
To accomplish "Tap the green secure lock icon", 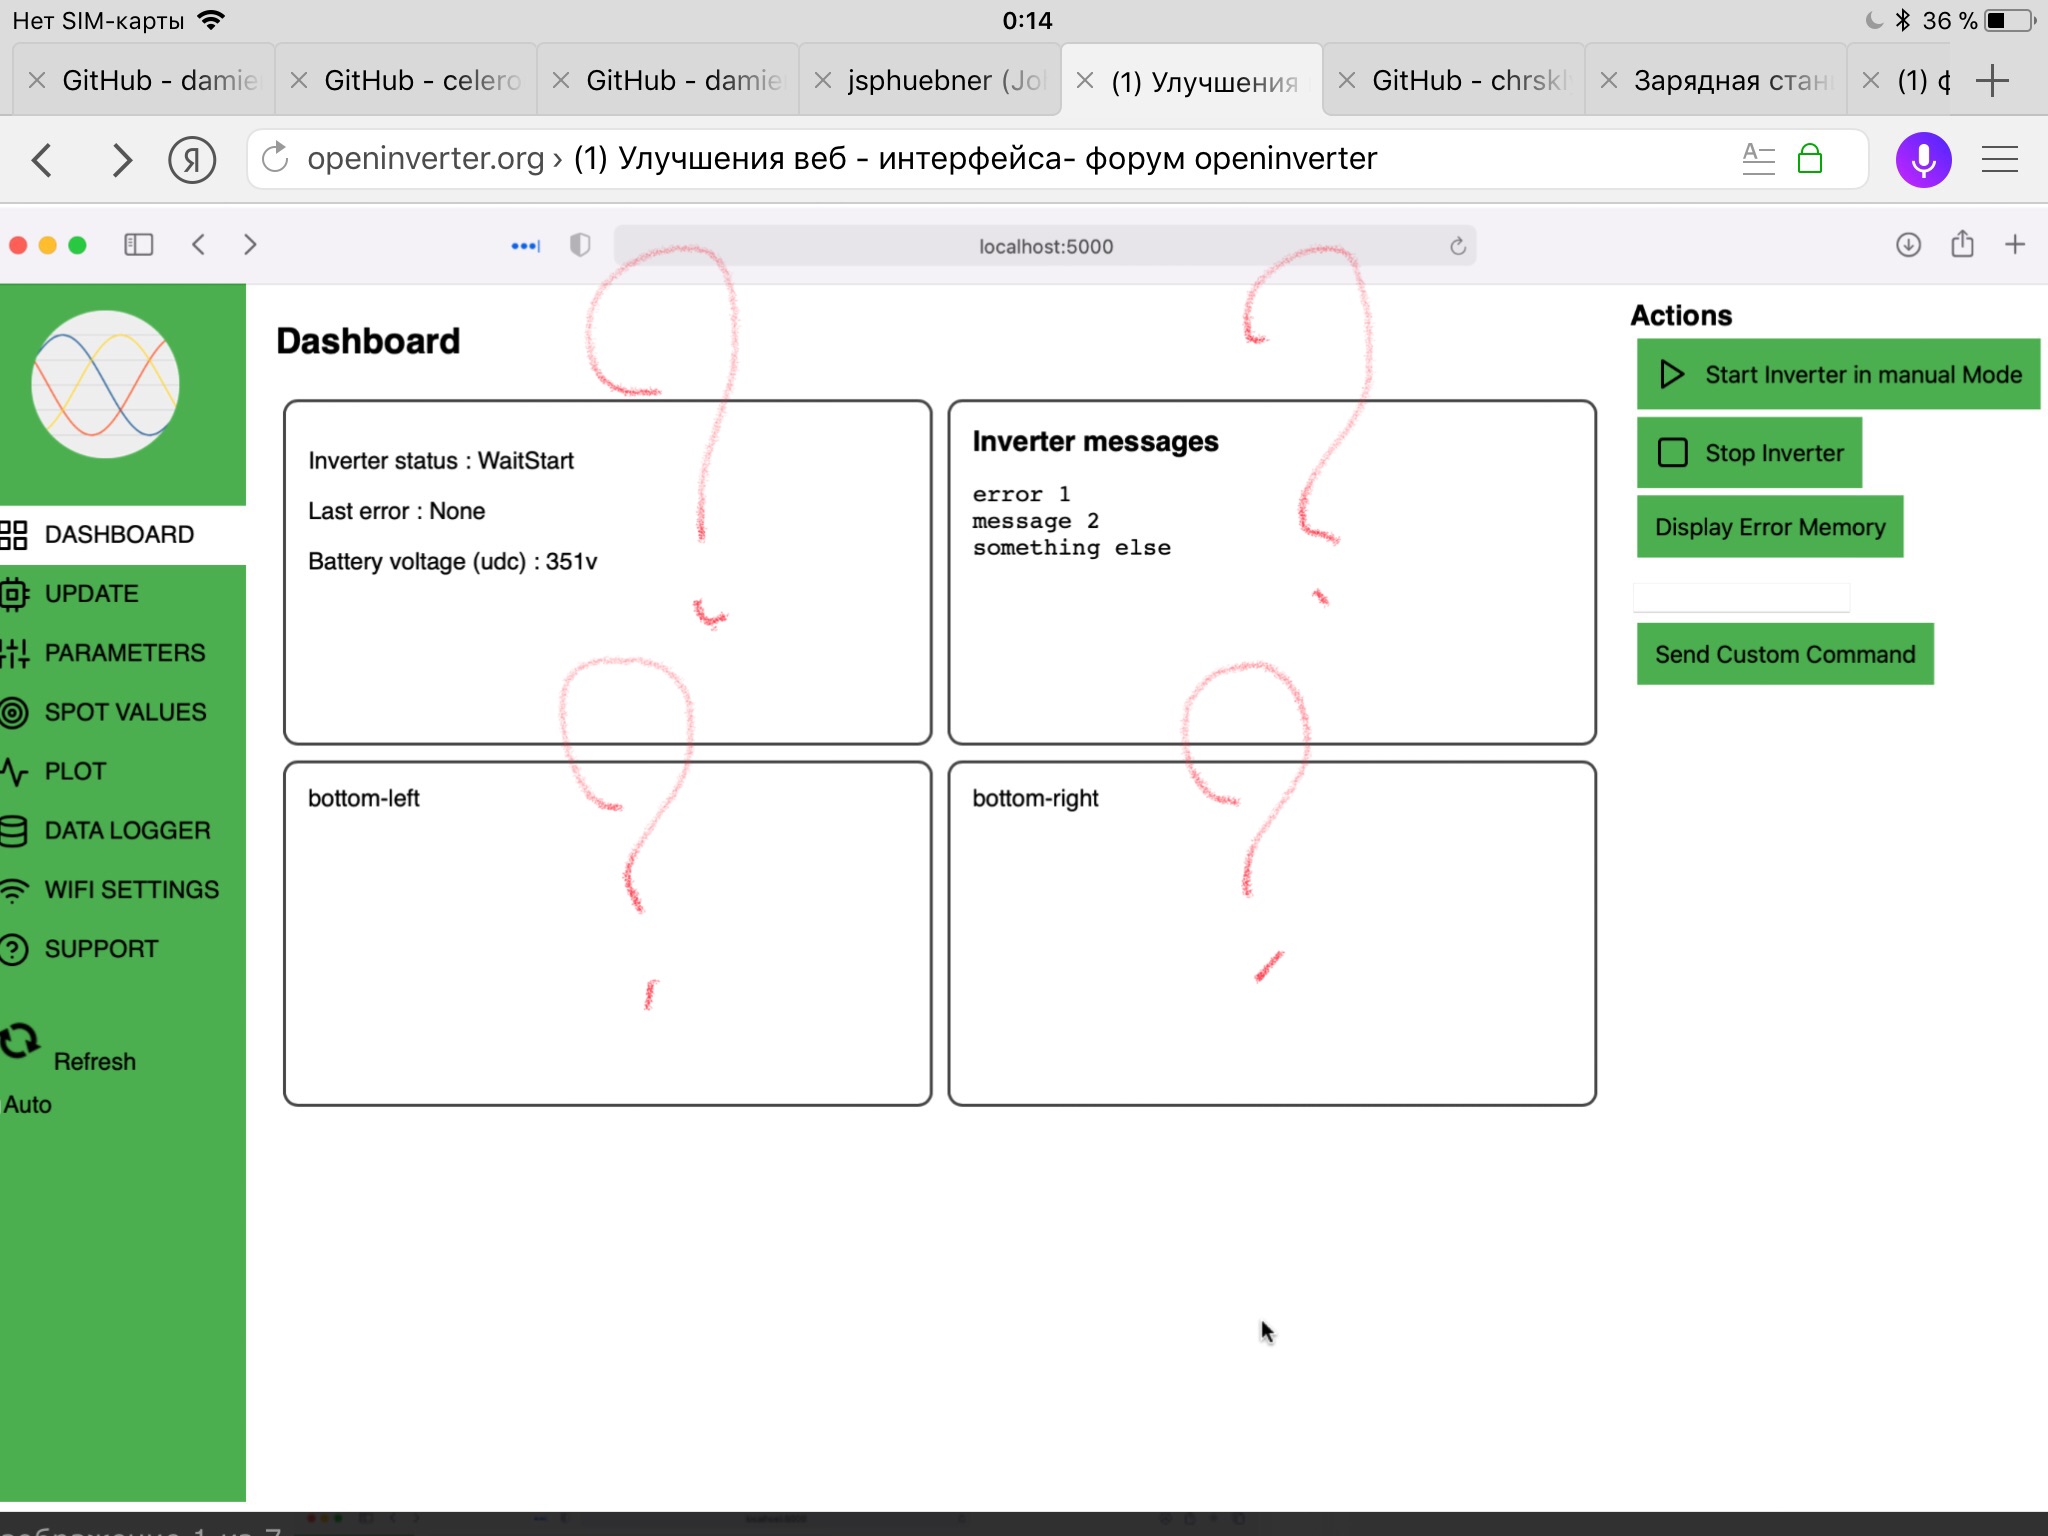I will [1810, 159].
